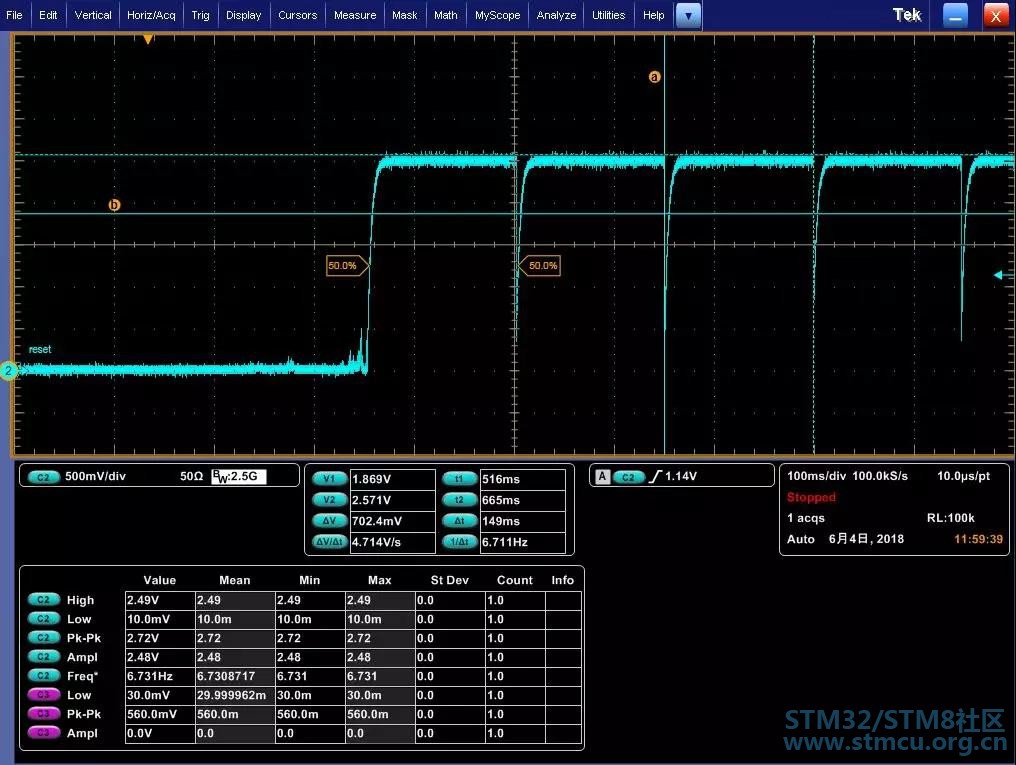Expand the menu bar mode dropdown arrow
This screenshot has height=765, width=1016.
tap(689, 15)
